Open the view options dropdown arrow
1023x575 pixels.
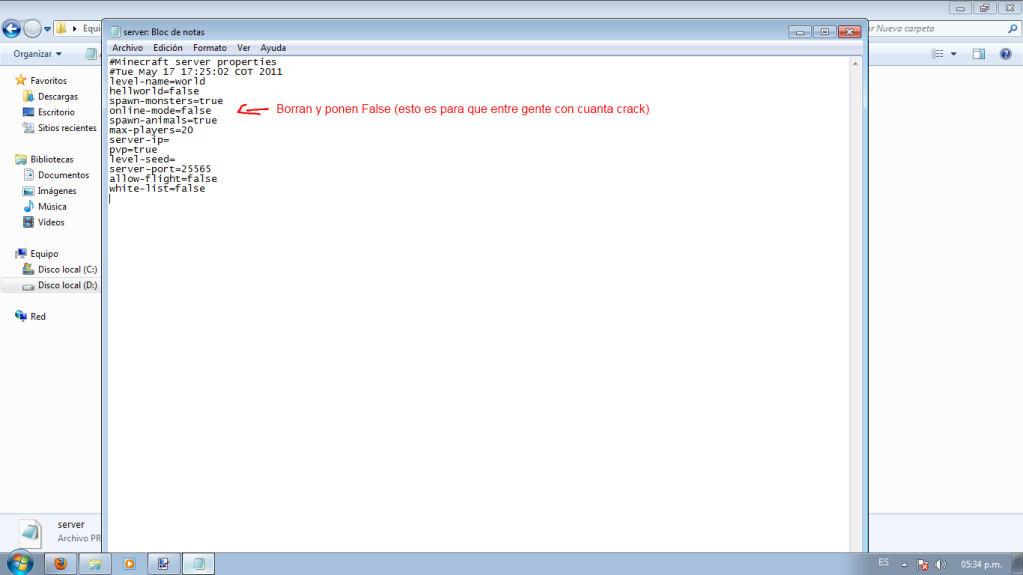coord(954,54)
